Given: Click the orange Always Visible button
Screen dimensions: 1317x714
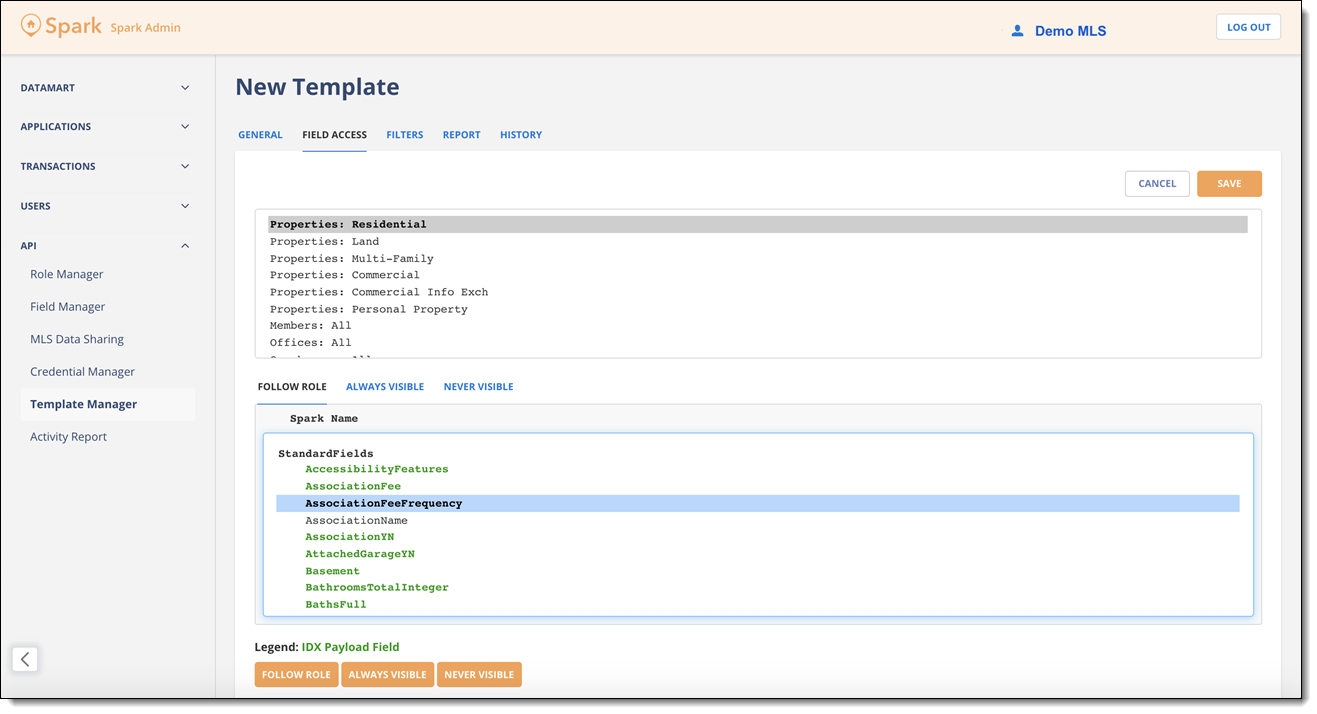Looking at the screenshot, I should tap(388, 675).
